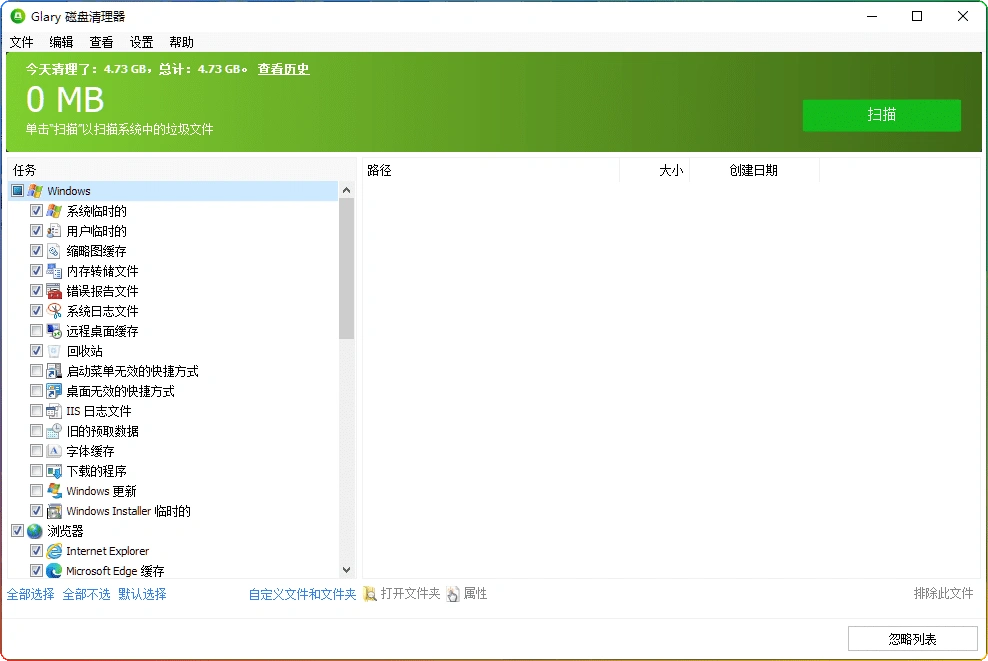
Task: Open the 设置 menu
Action: pyautogui.click(x=141, y=42)
